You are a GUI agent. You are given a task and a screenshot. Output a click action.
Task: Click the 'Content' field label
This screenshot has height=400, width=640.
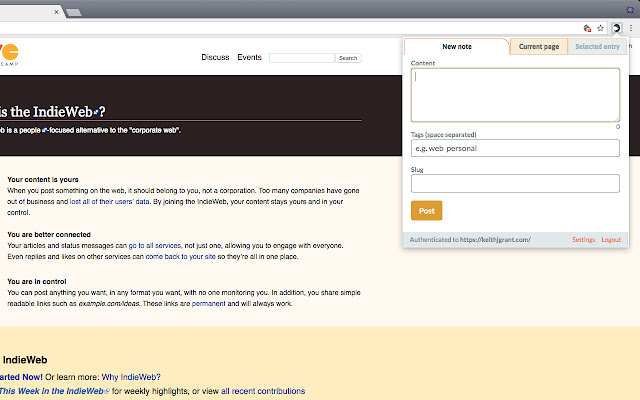423,63
